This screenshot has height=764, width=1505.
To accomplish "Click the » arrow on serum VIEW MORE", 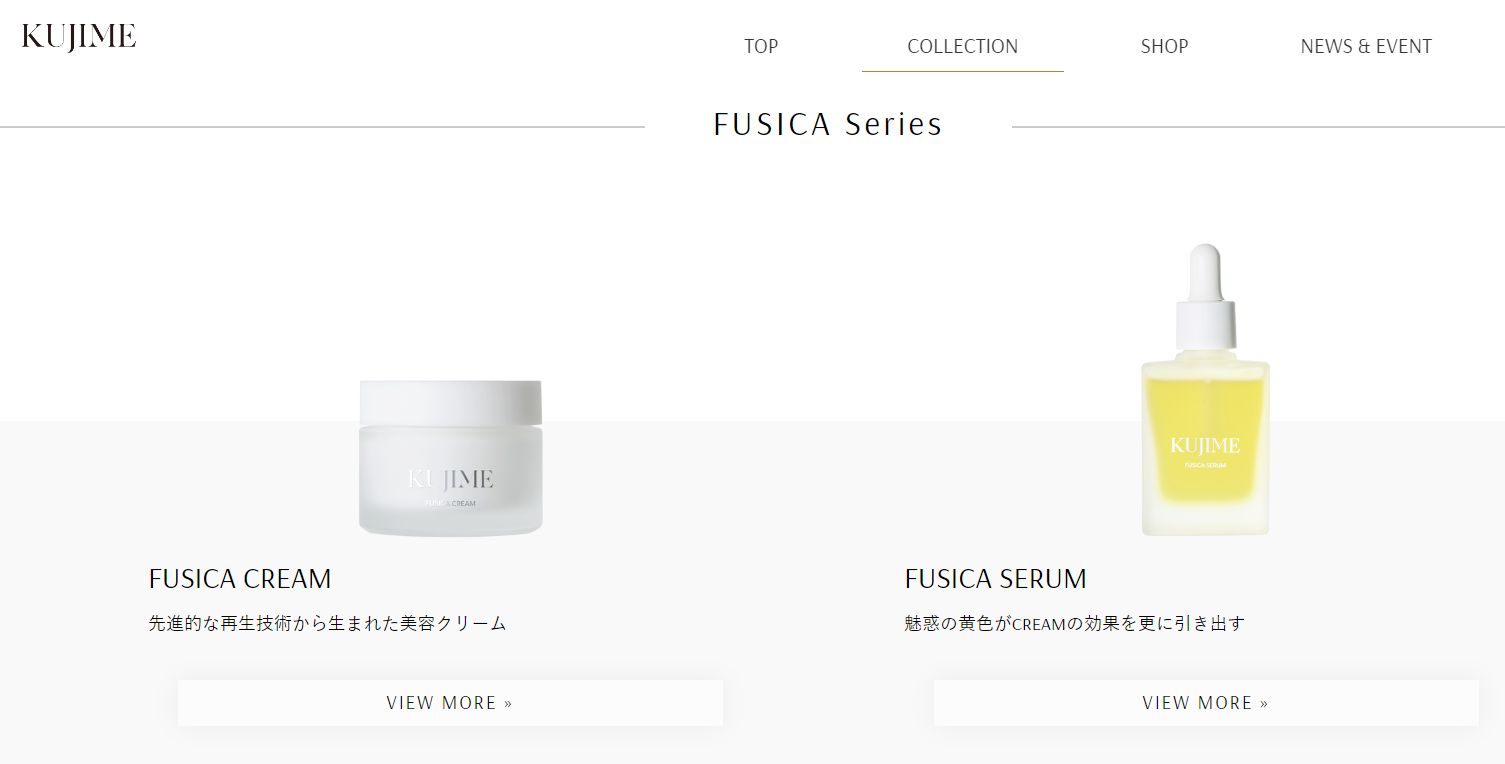I will (x=1264, y=704).
